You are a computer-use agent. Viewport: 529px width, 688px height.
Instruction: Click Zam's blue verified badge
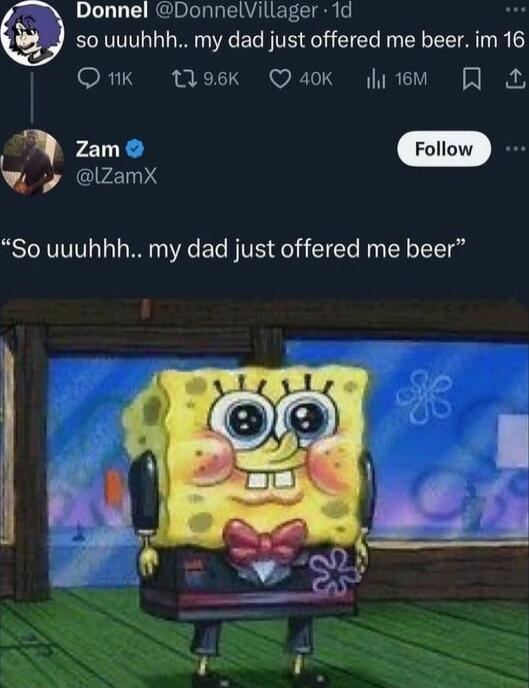[x=135, y=149]
